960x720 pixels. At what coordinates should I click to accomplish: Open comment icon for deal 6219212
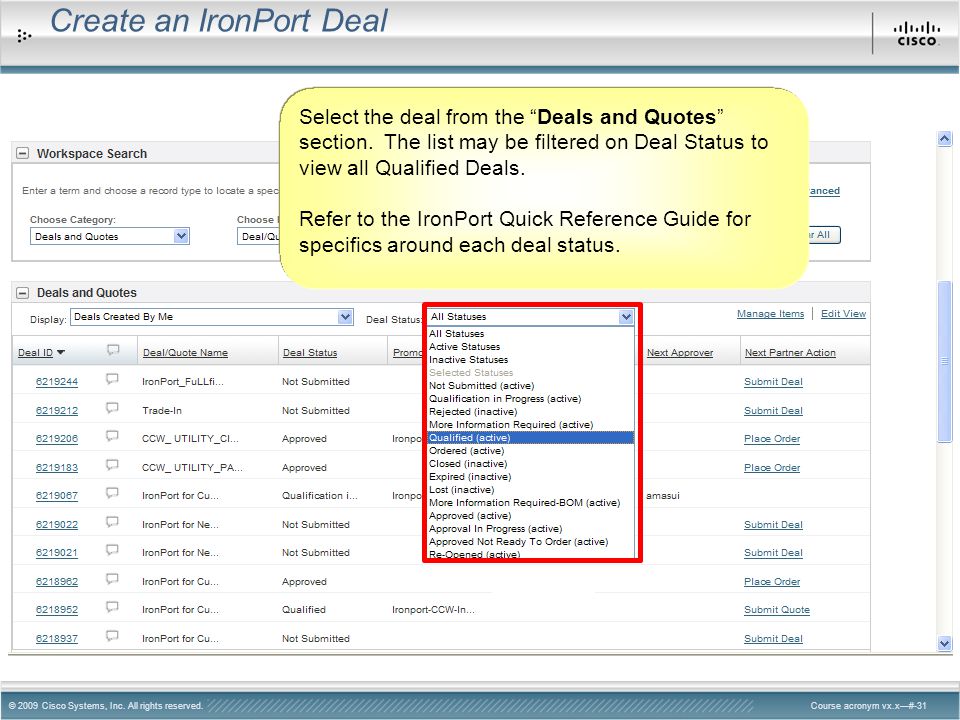tap(112, 408)
